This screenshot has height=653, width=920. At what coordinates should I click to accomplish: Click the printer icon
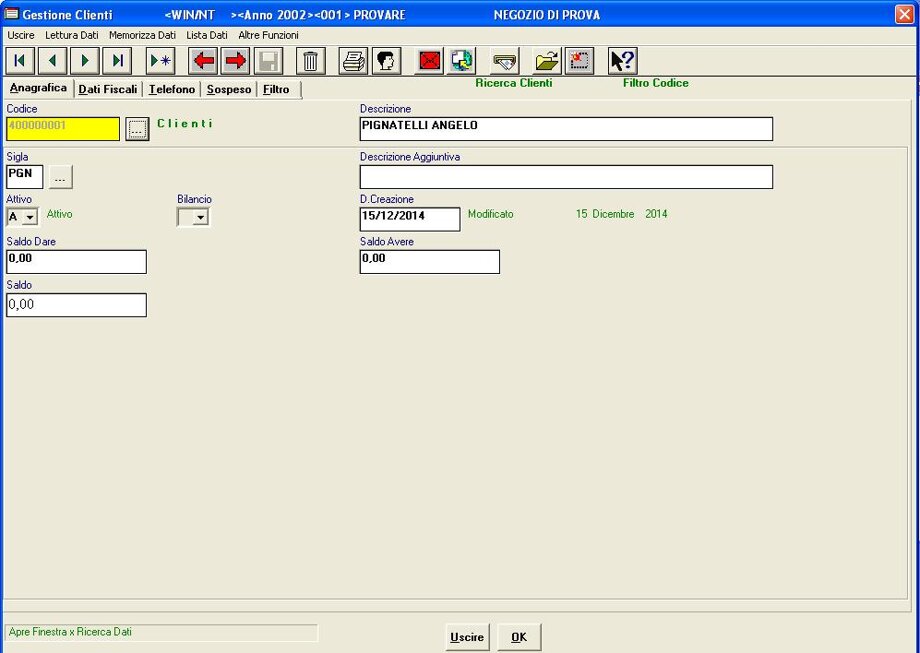354,61
